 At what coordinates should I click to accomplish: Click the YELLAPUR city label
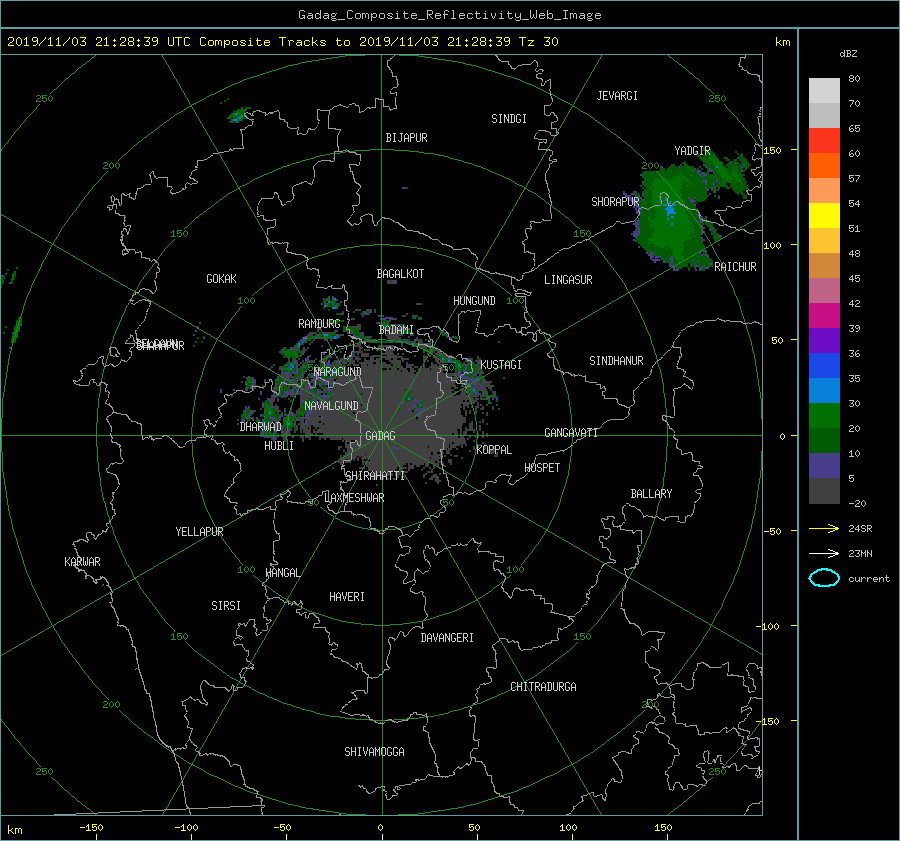click(x=199, y=532)
